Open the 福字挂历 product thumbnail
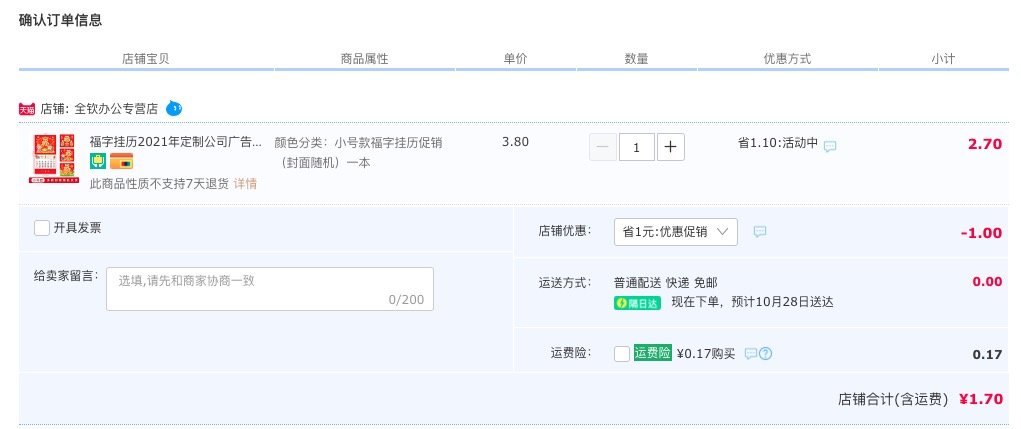This screenshot has height=429, width=1021. tap(53, 158)
